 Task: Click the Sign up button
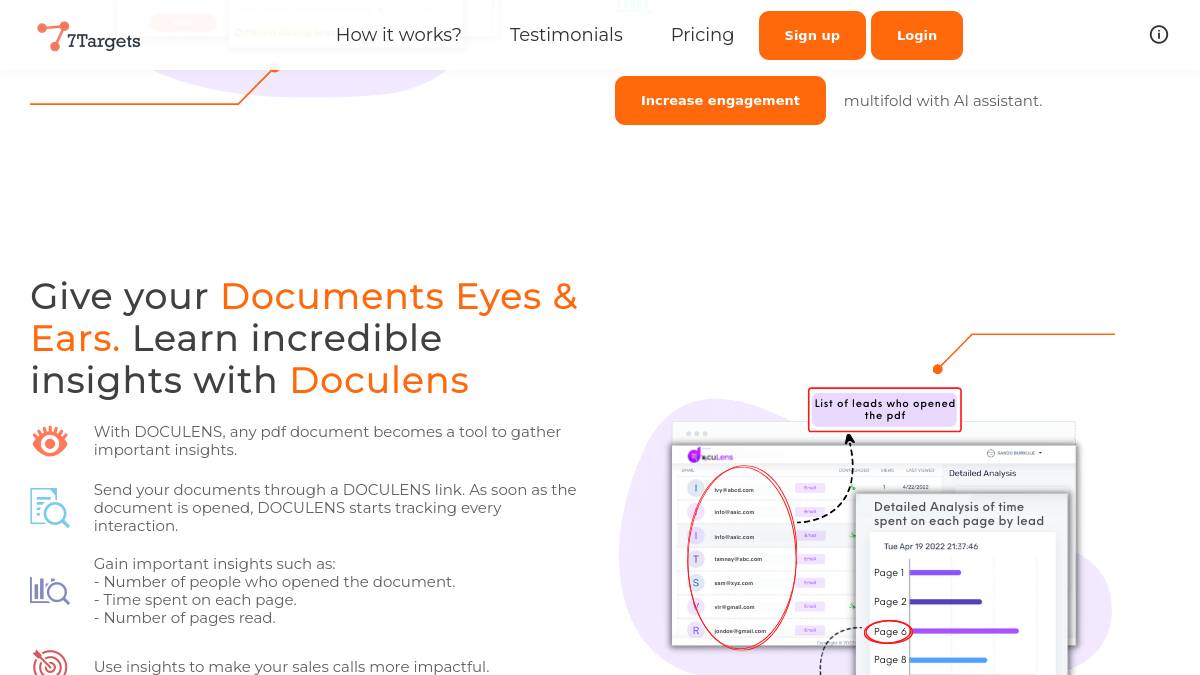[812, 35]
